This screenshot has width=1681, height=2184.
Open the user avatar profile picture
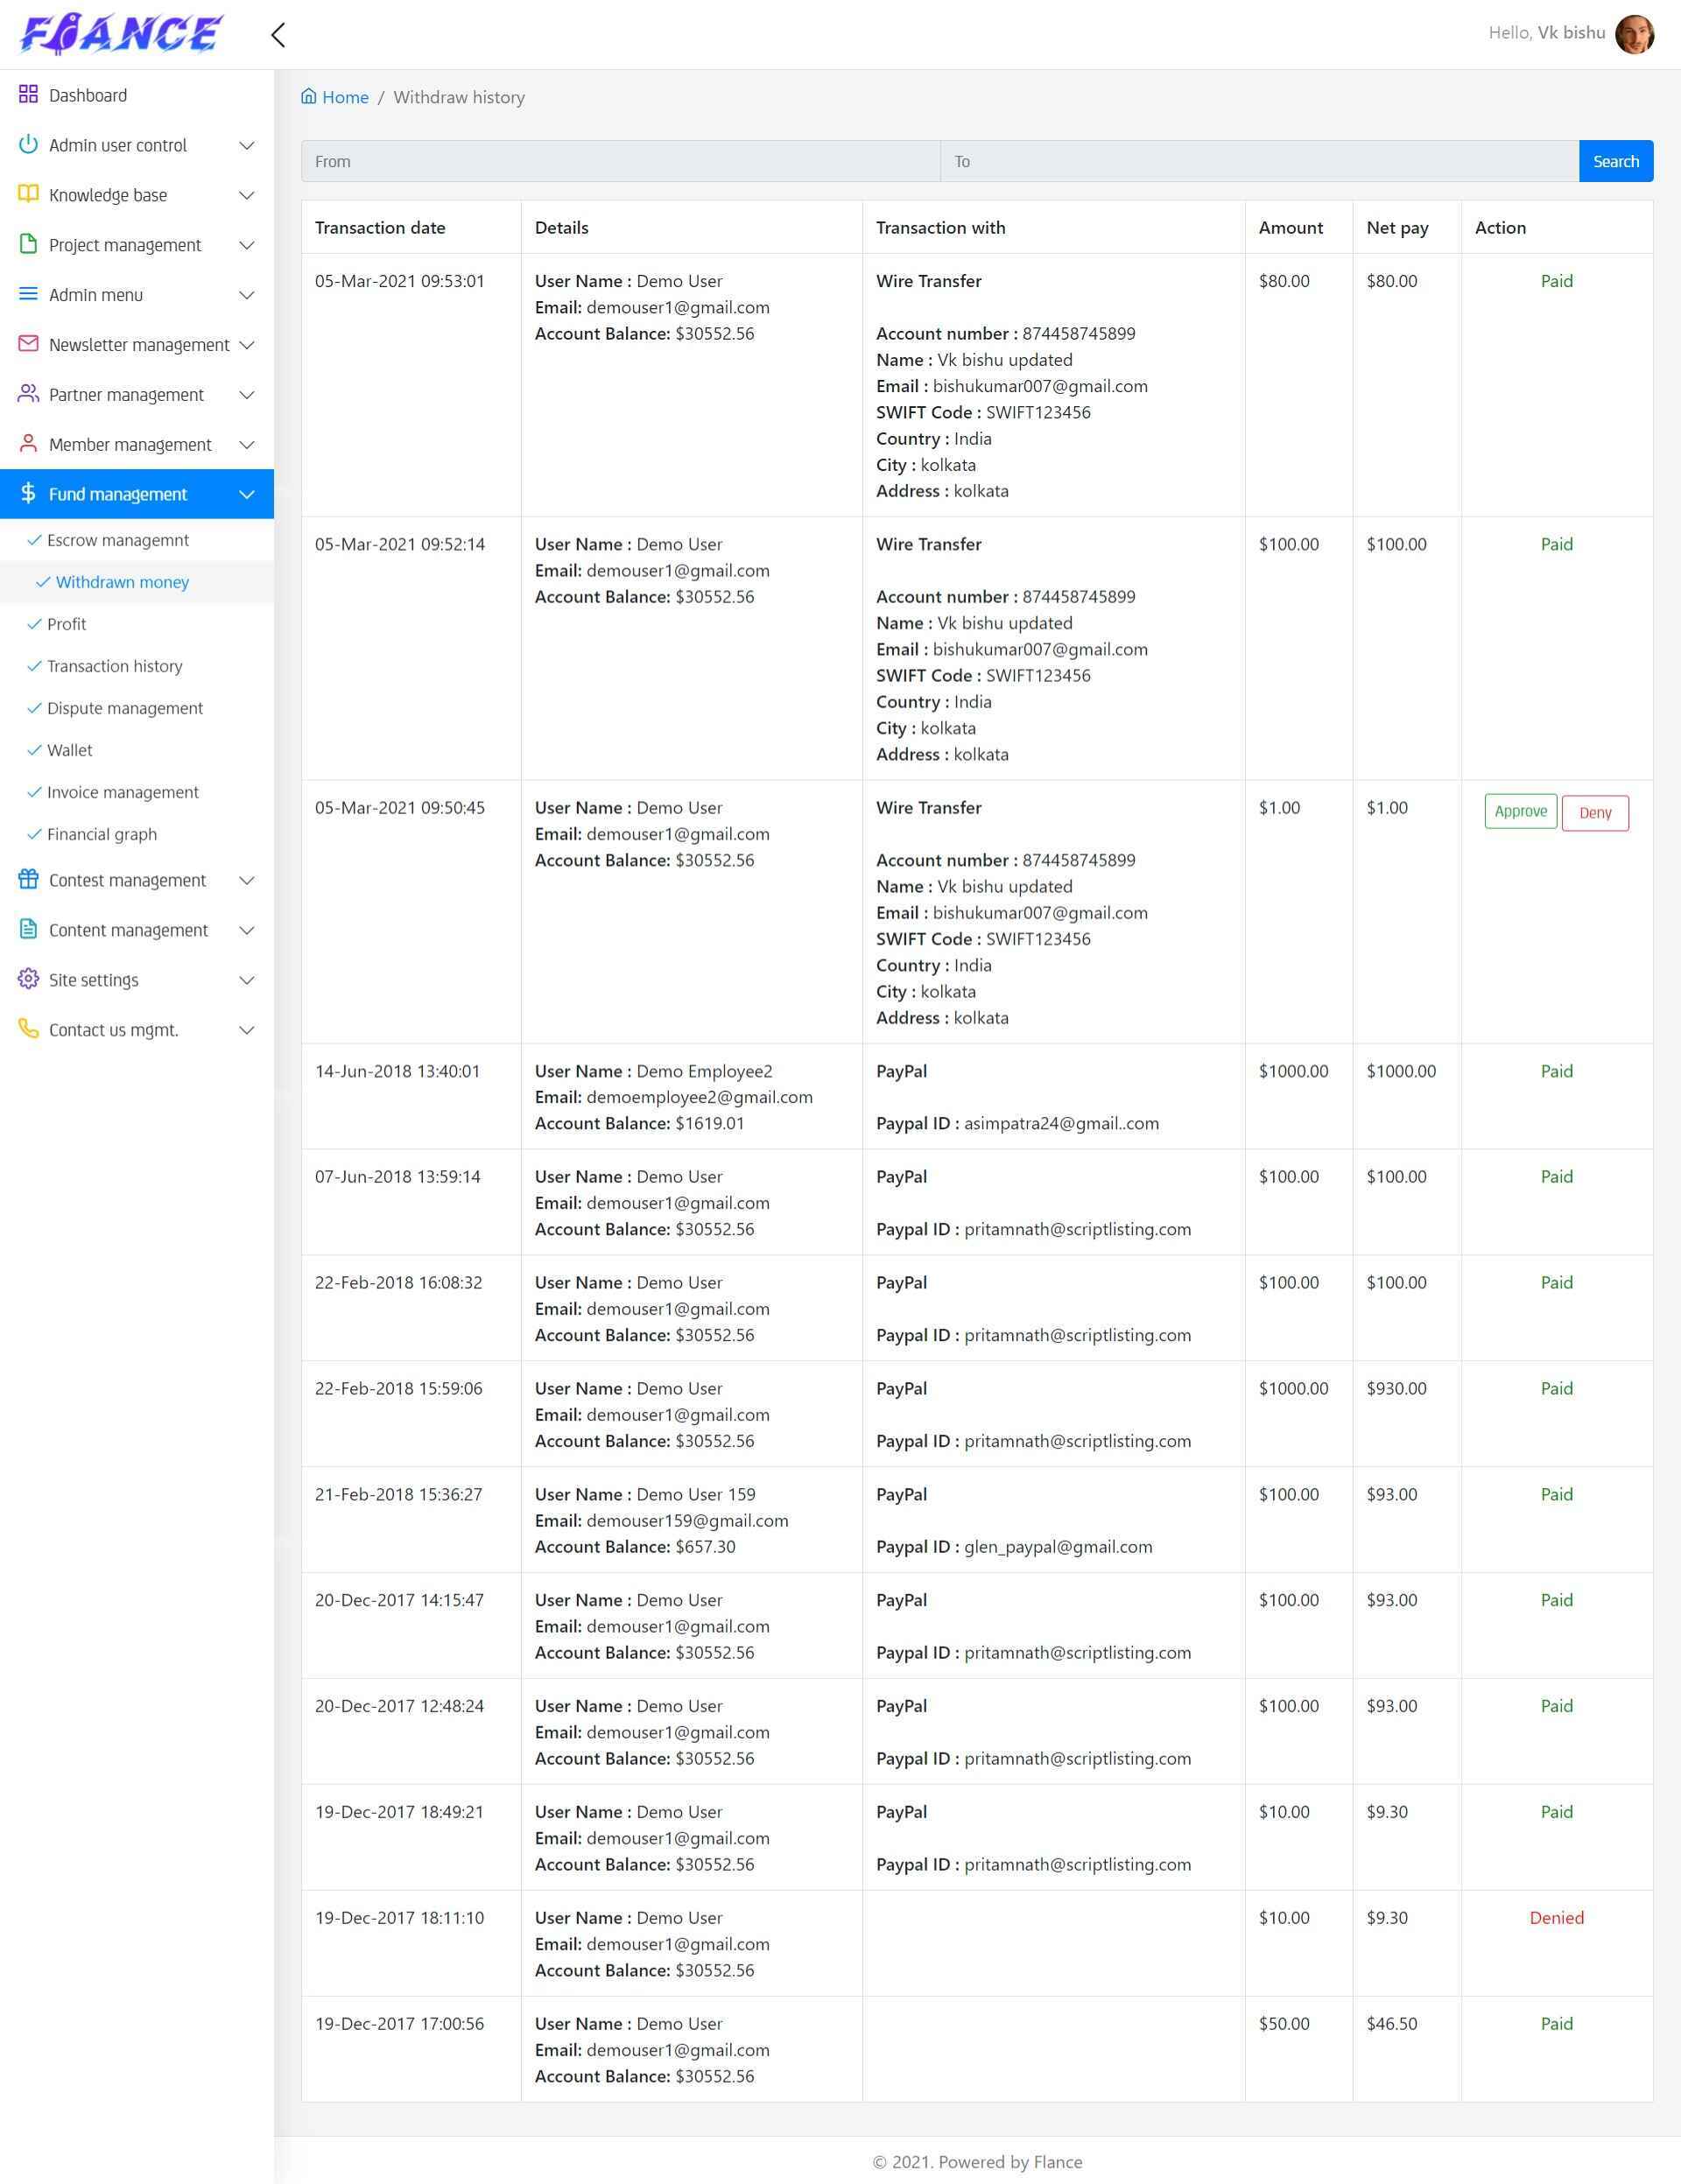click(x=1634, y=34)
